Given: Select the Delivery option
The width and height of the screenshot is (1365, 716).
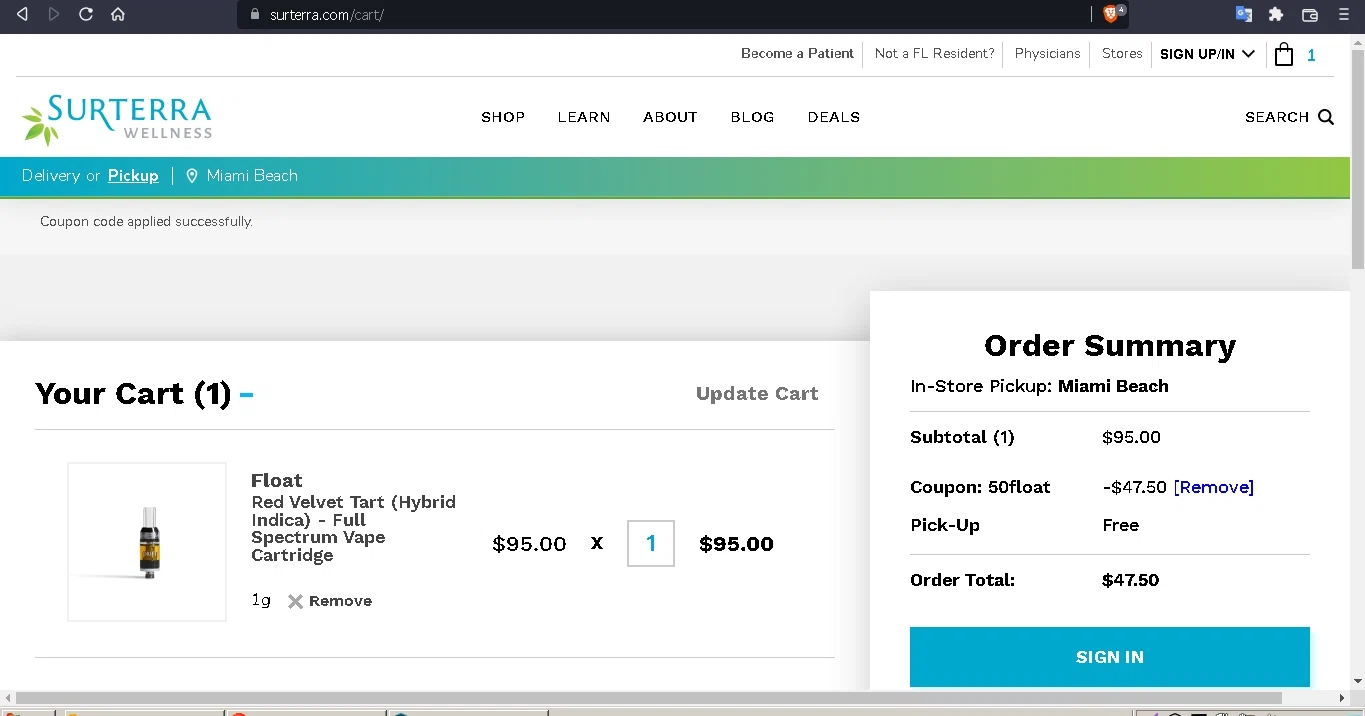Looking at the screenshot, I should 51,176.
